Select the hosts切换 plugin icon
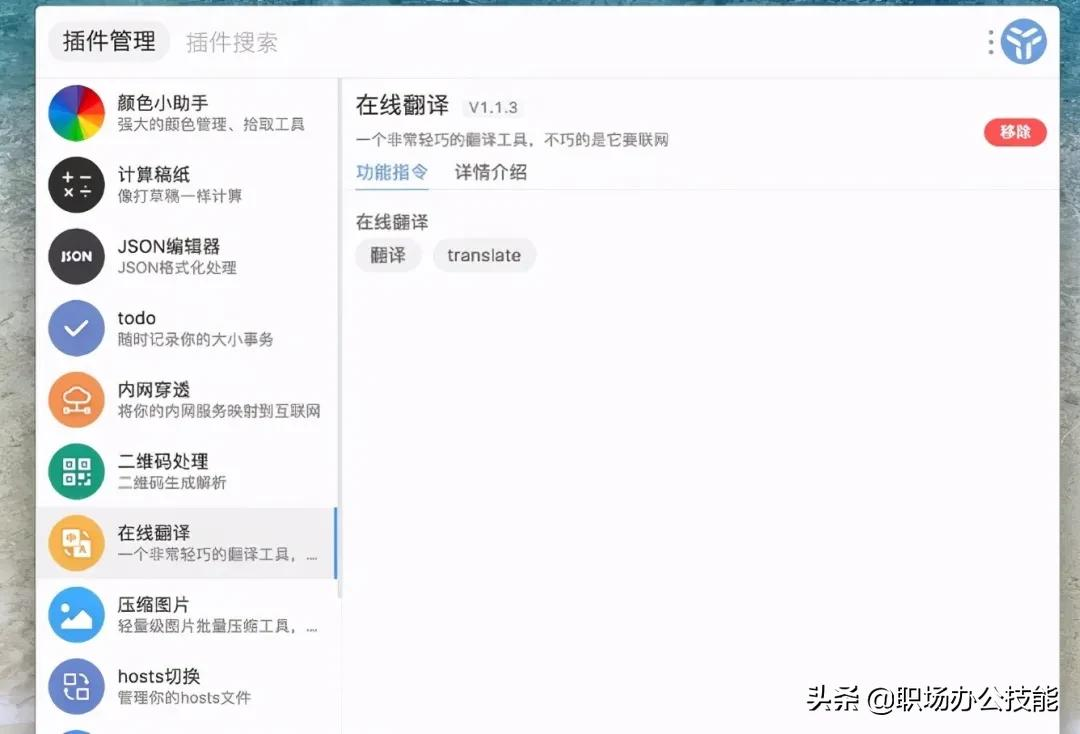The height and width of the screenshot is (734, 1080). (x=76, y=686)
